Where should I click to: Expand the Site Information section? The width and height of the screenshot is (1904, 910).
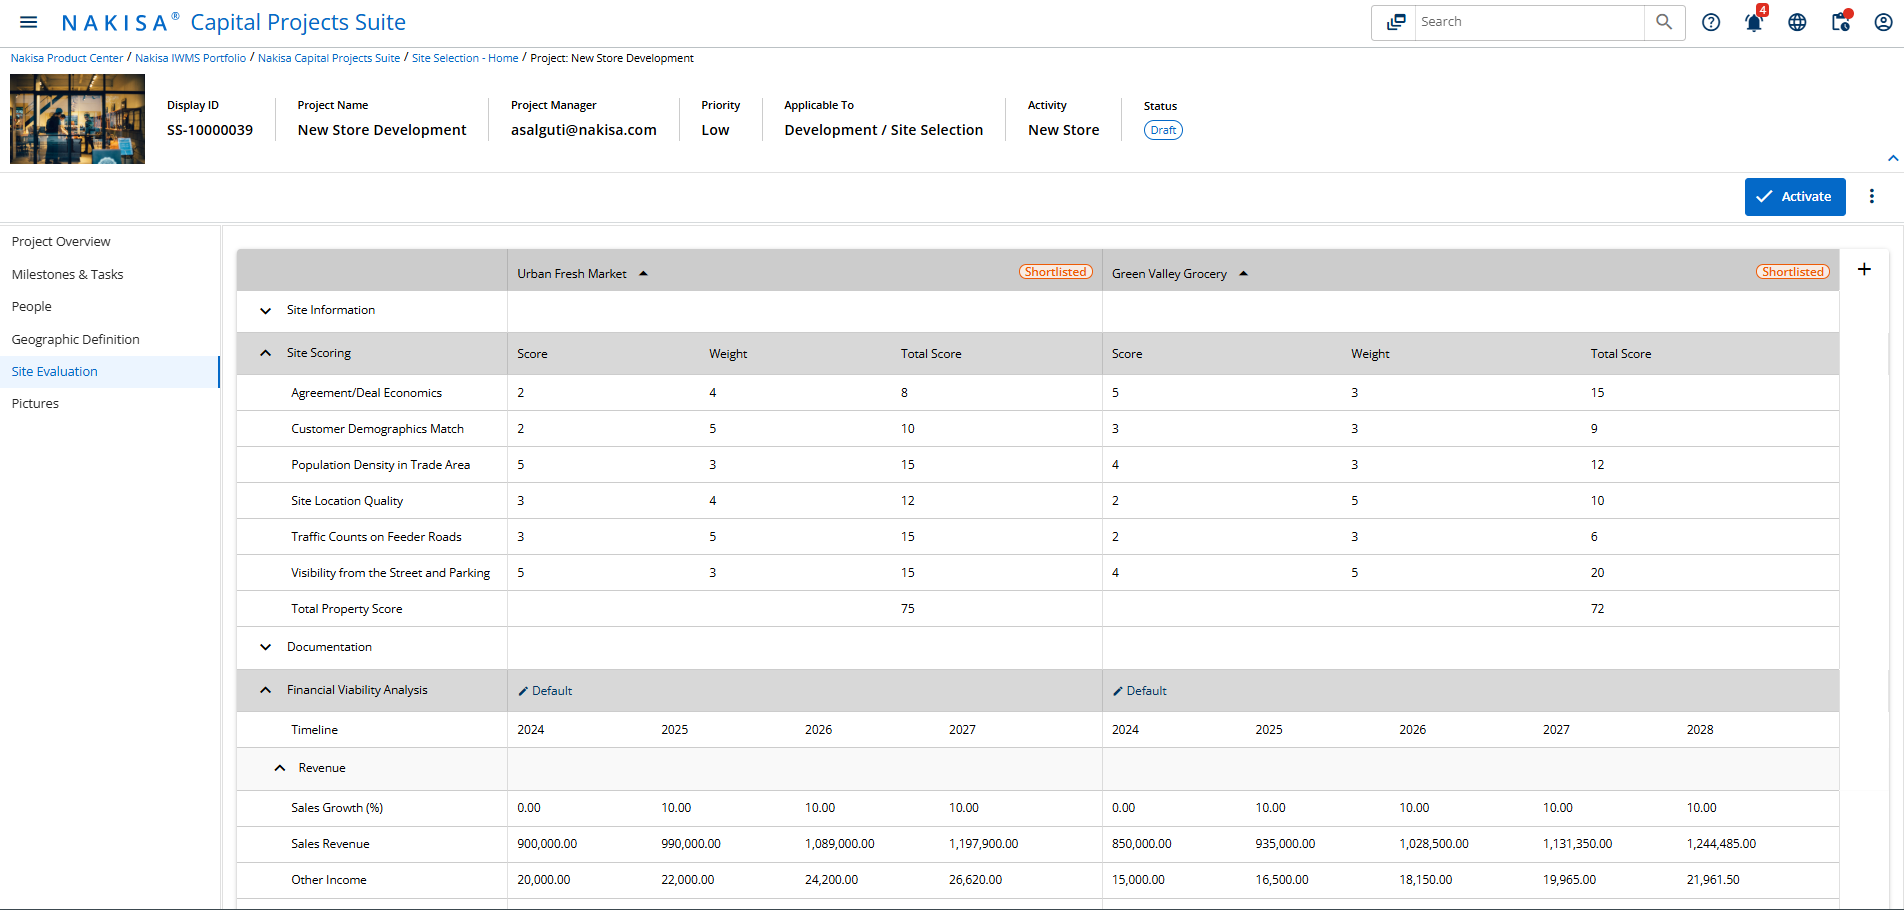(x=265, y=311)
